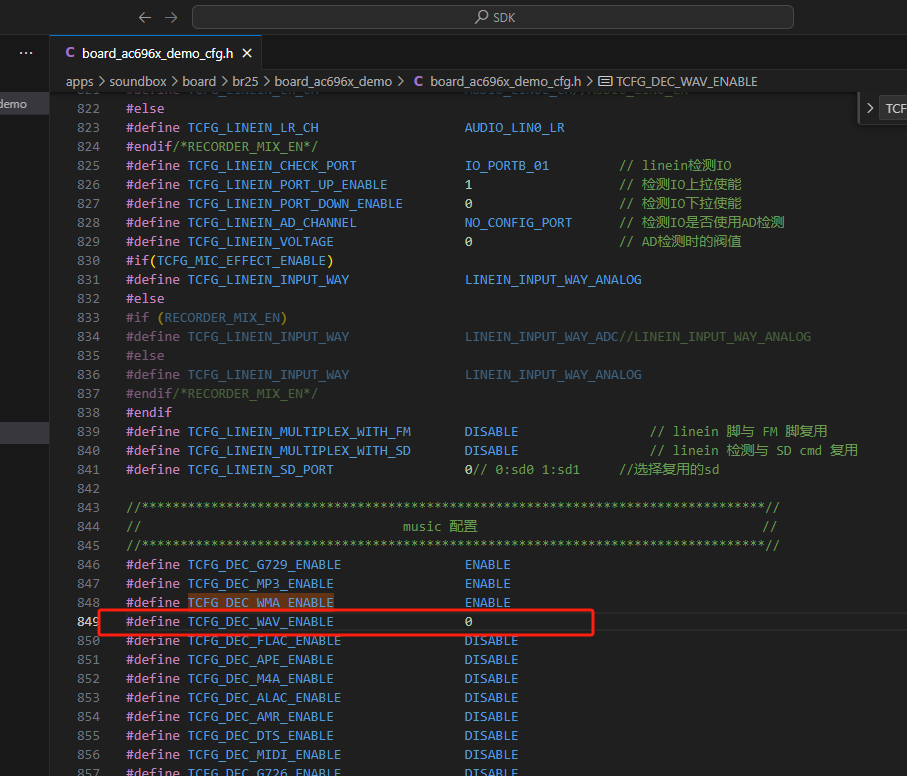Open the board_ac696x_demo breadcrumb folder
This screenshot has height=776, width=907.
tap(333, 82)
